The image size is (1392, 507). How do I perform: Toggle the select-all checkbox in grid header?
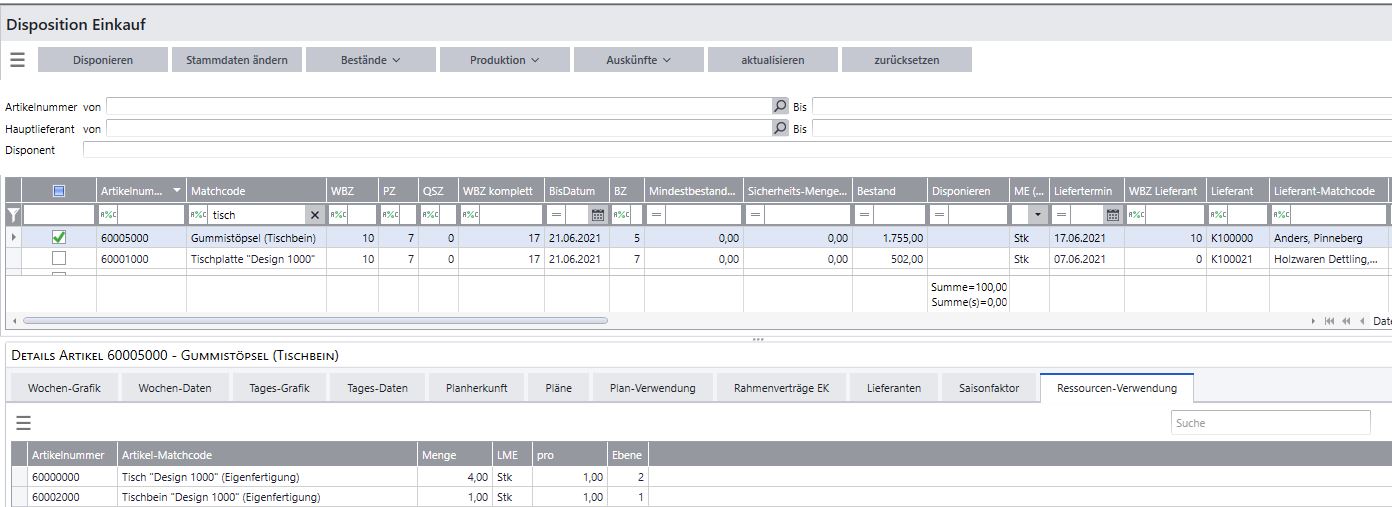59,191
